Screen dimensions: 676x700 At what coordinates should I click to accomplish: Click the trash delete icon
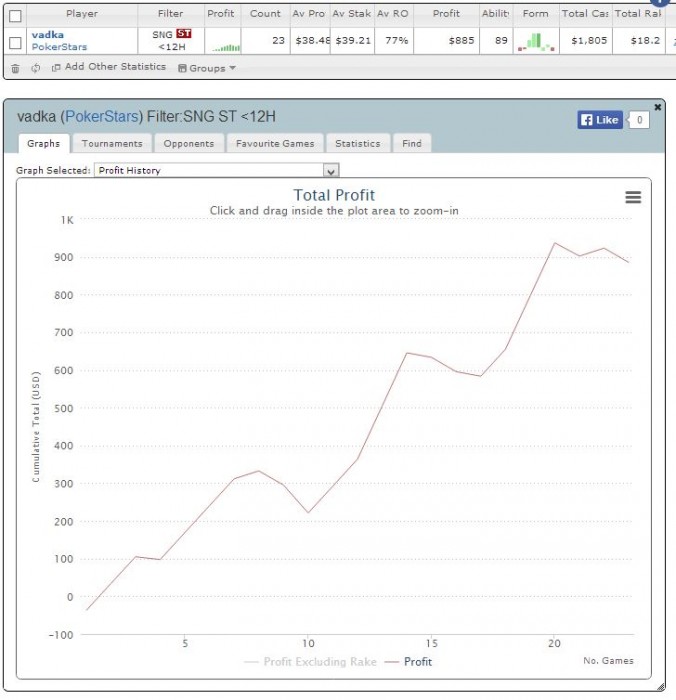pyautogui.click(x=15, y=68)
